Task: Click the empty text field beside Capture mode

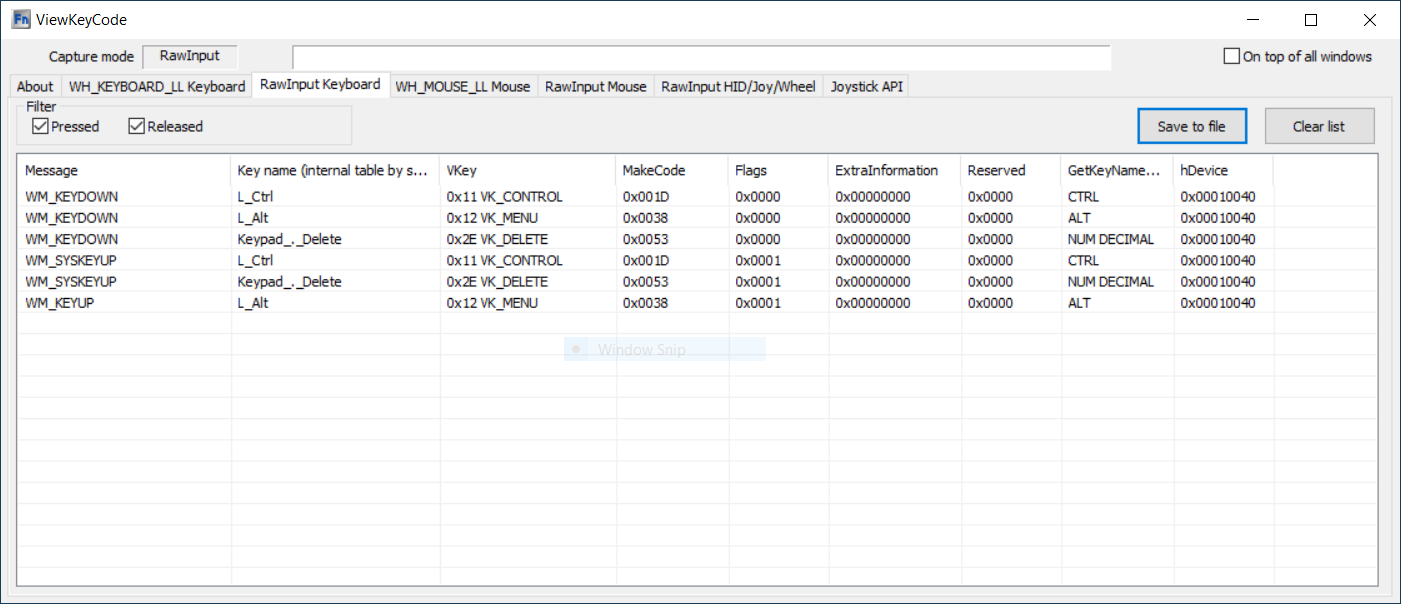Action: [701, 58]
